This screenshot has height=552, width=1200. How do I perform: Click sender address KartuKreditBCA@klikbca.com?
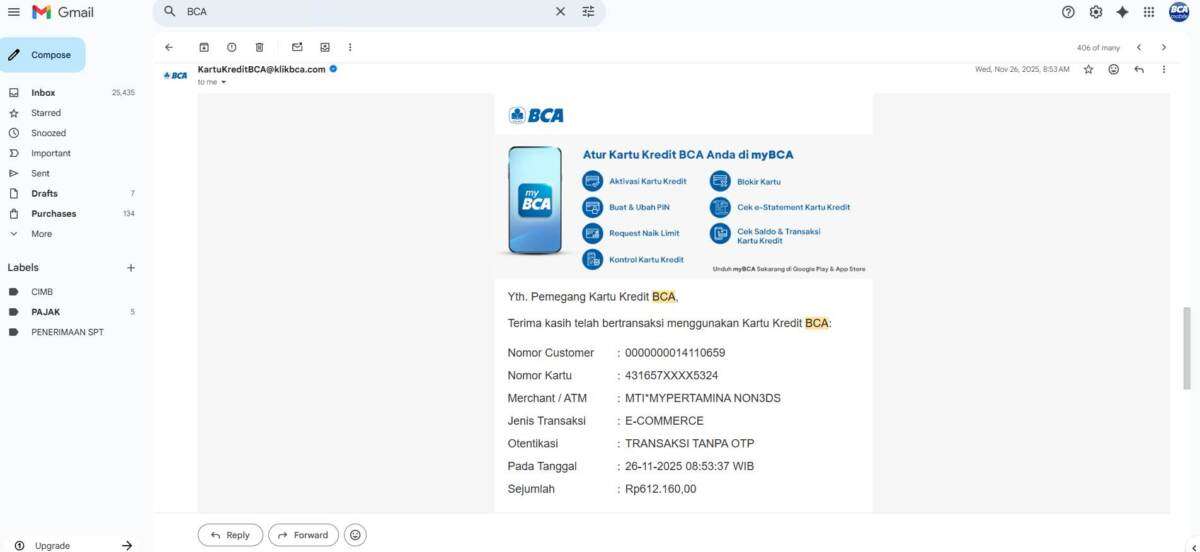(262, 69)
